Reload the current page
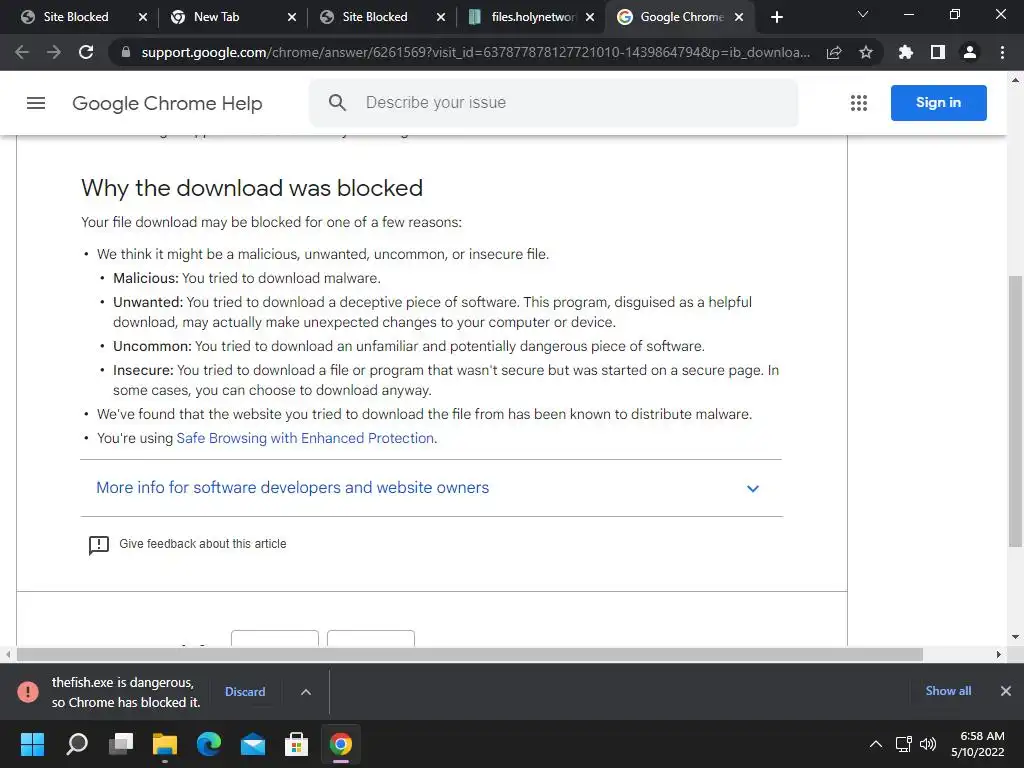The height and width of the screenshot is (768, 1024). click(x=86, y=52)
